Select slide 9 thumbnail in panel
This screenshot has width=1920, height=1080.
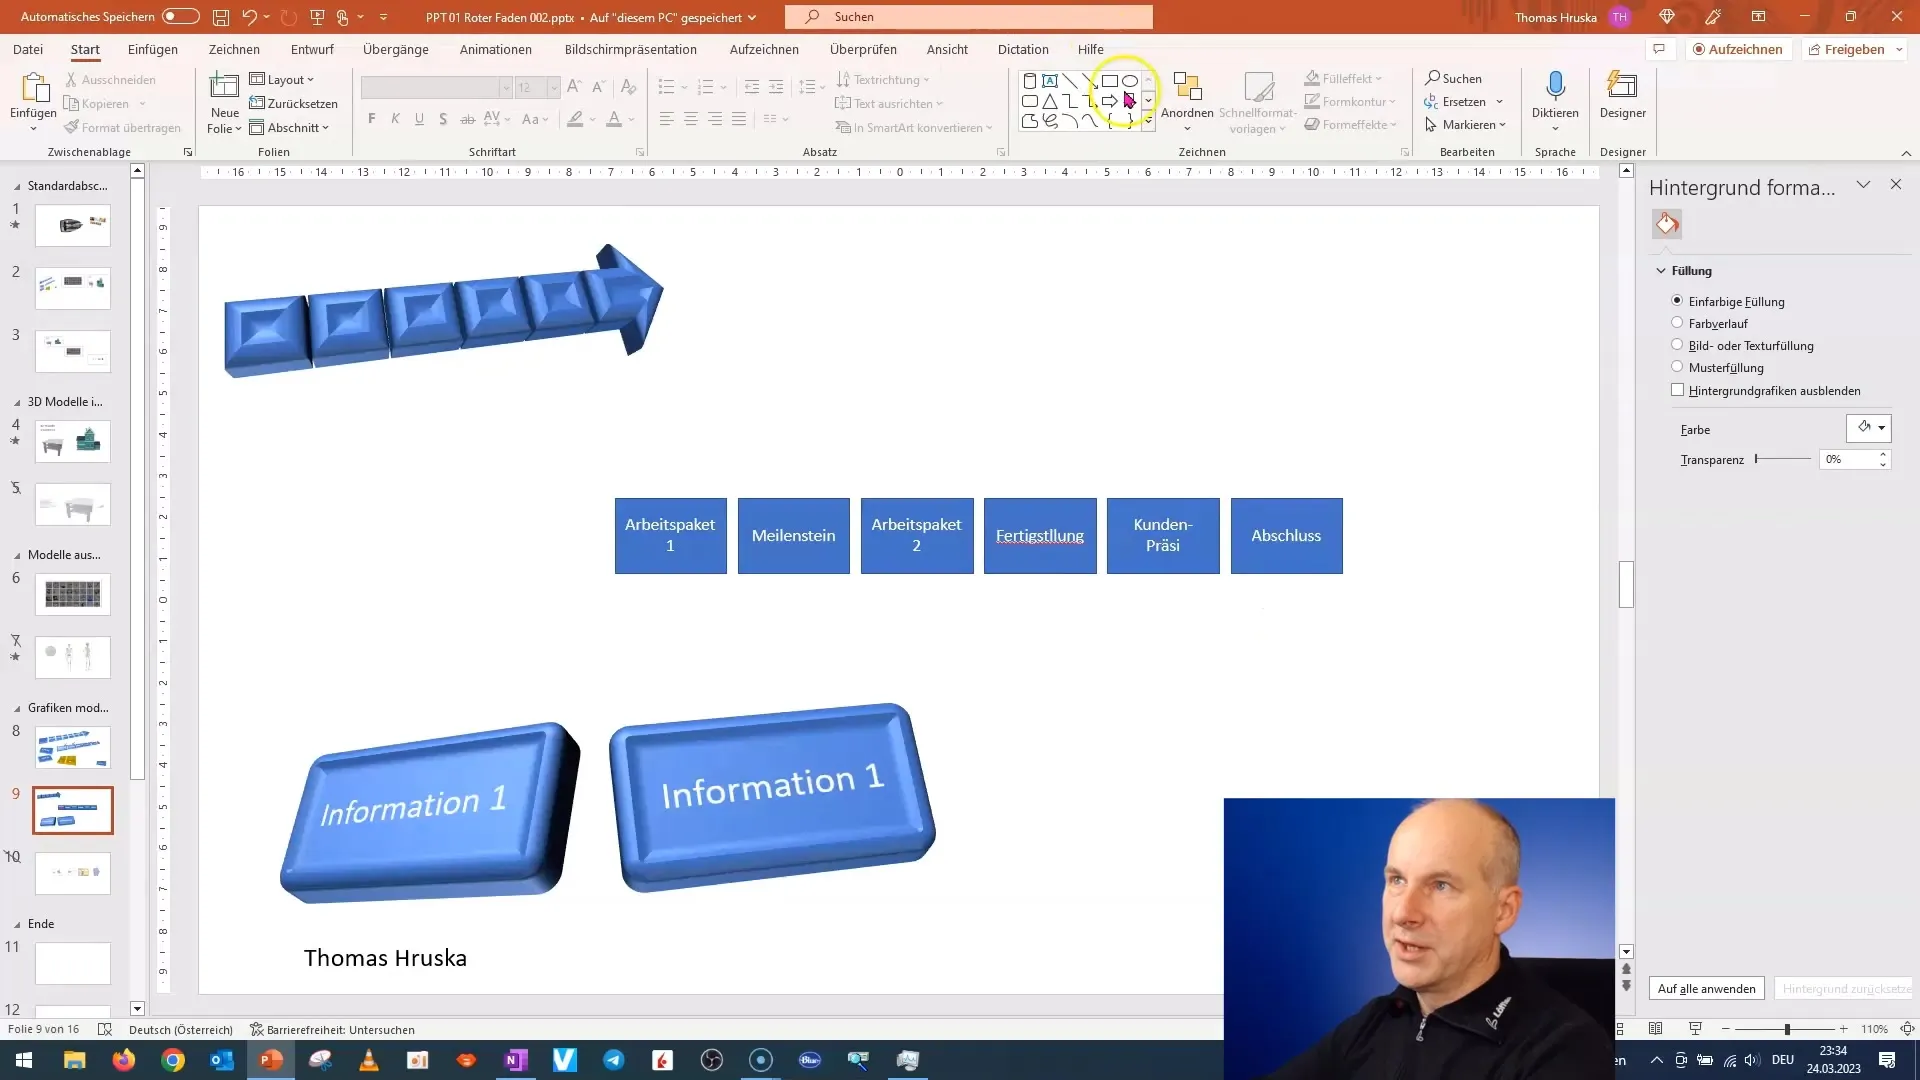point(74,811)
